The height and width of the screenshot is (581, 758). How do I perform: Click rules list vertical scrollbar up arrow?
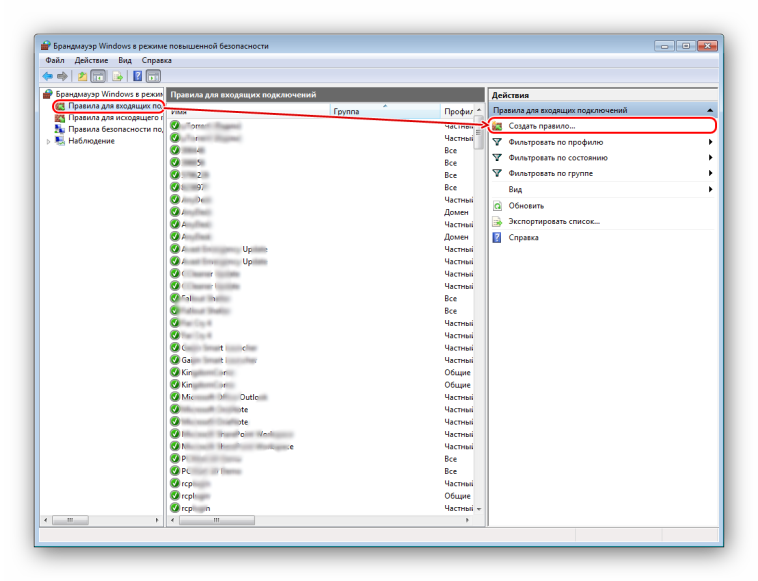pos(479,110)
